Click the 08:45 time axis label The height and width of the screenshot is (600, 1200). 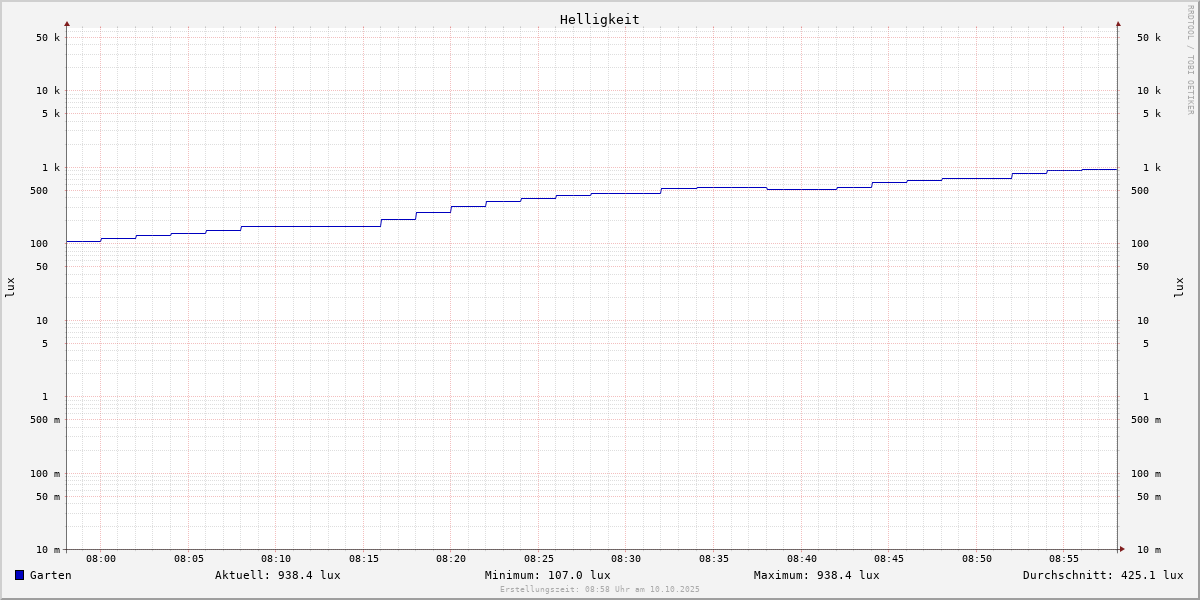tap(889, 559)
